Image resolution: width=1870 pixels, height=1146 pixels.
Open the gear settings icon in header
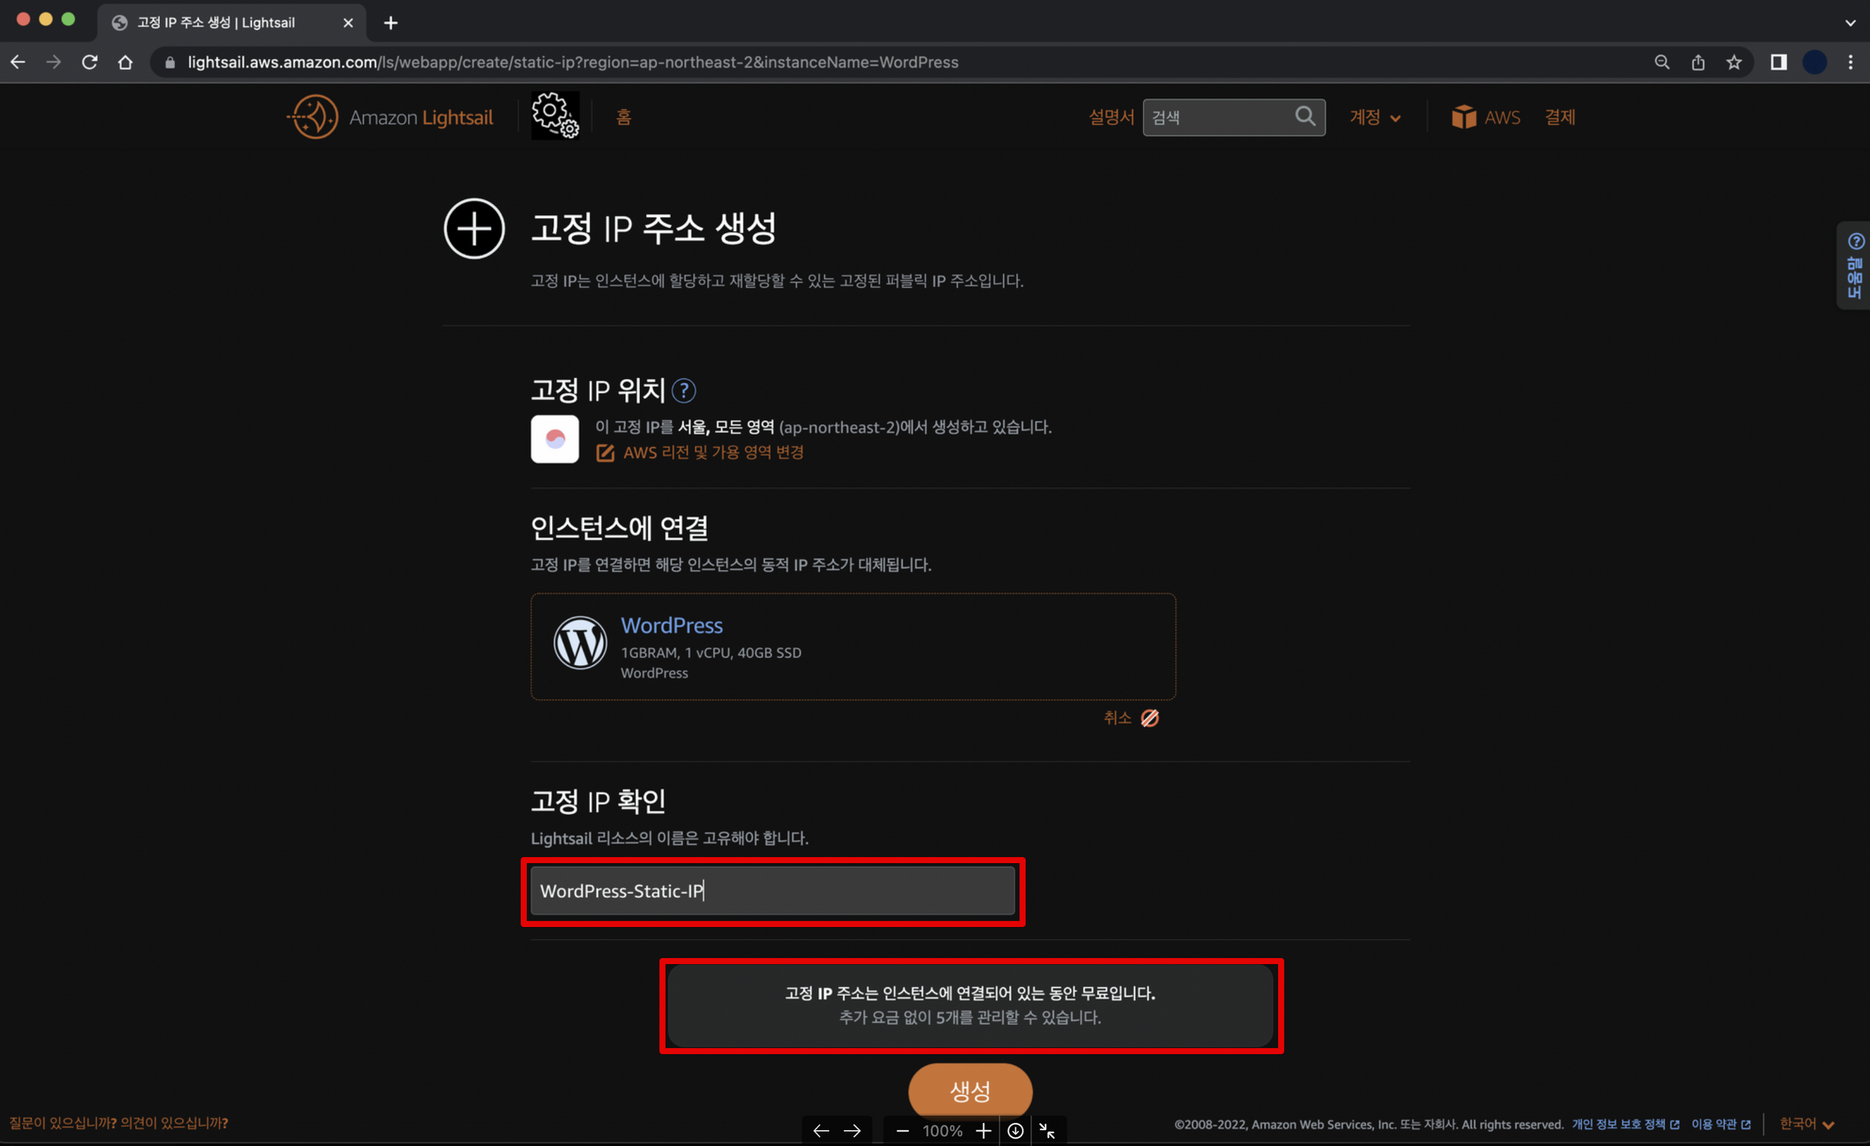click(x=555, y=116)
